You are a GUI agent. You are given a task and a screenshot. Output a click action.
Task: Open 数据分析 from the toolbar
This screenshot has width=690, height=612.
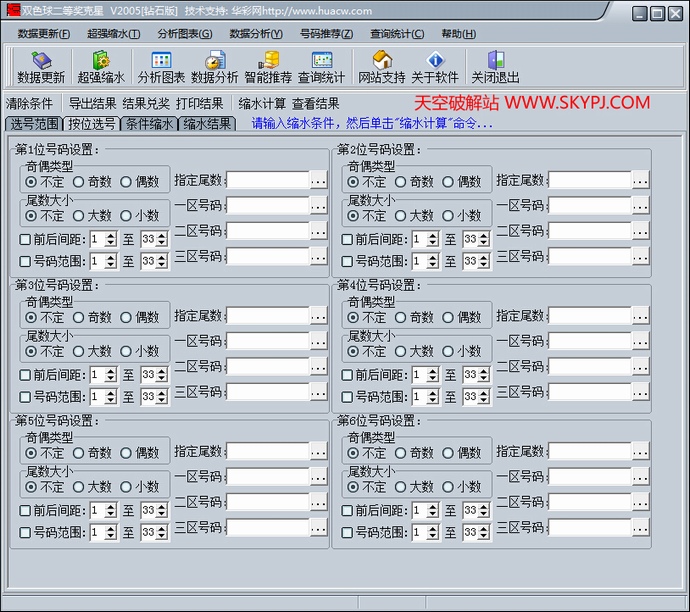click(x=214, y=68)
